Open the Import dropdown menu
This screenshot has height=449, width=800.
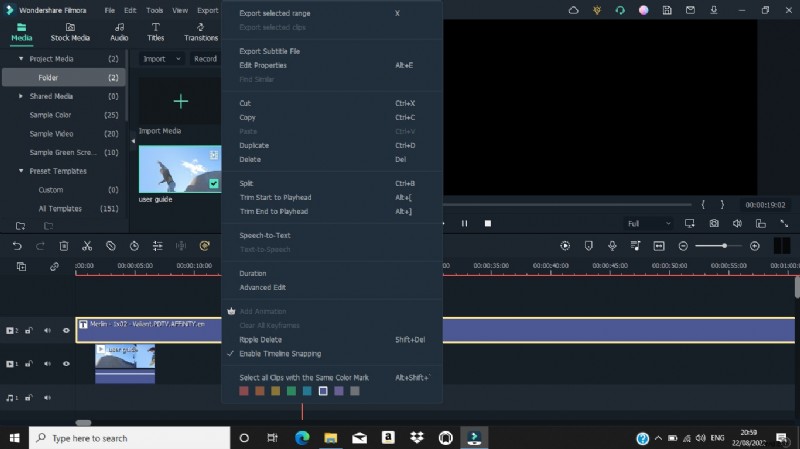161,59
